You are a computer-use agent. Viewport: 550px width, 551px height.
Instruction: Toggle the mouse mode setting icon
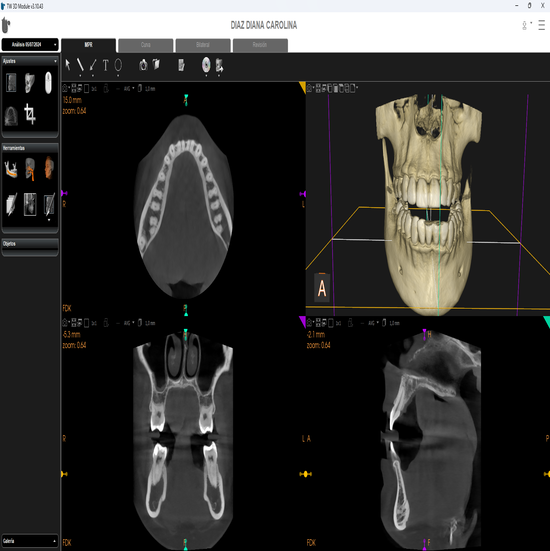pyautogui.click(x=48, y=83)
